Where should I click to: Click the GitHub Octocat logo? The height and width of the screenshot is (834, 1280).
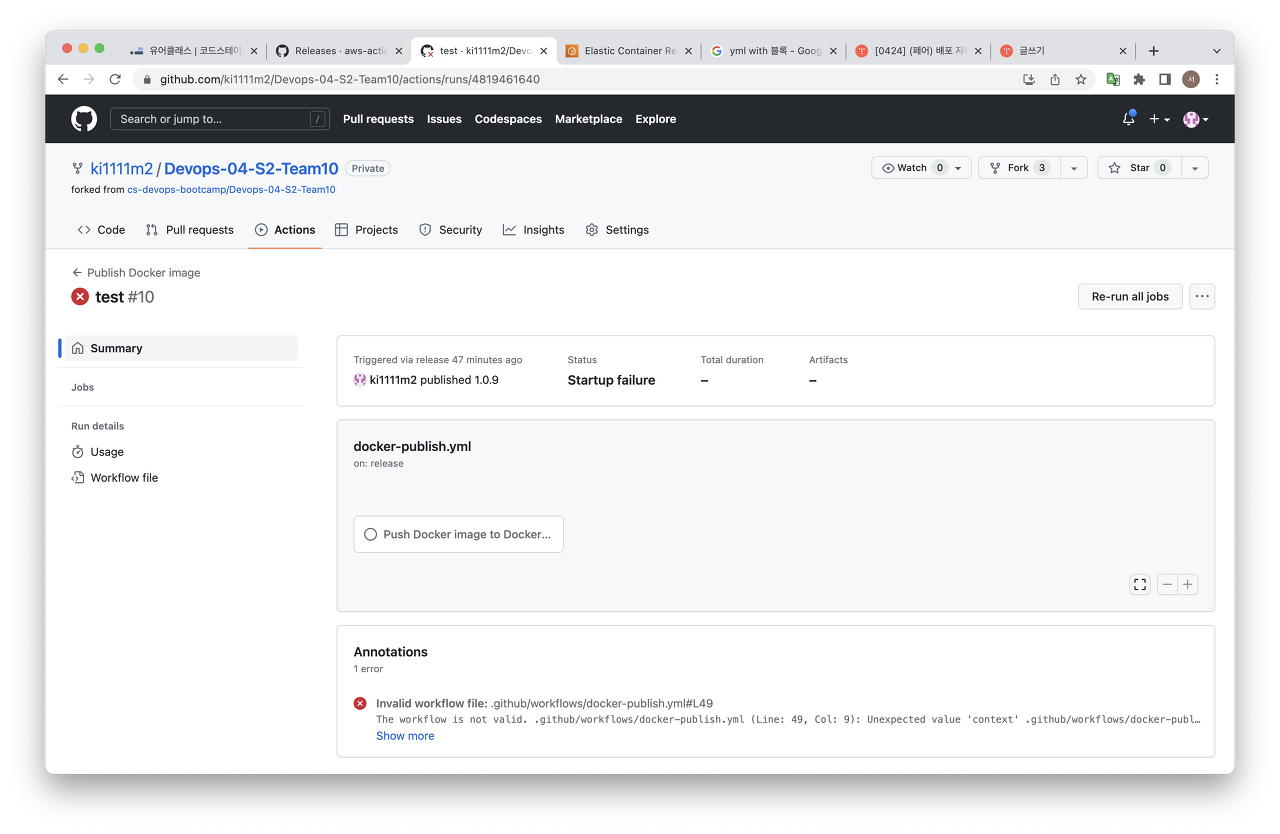pos(84,119)
